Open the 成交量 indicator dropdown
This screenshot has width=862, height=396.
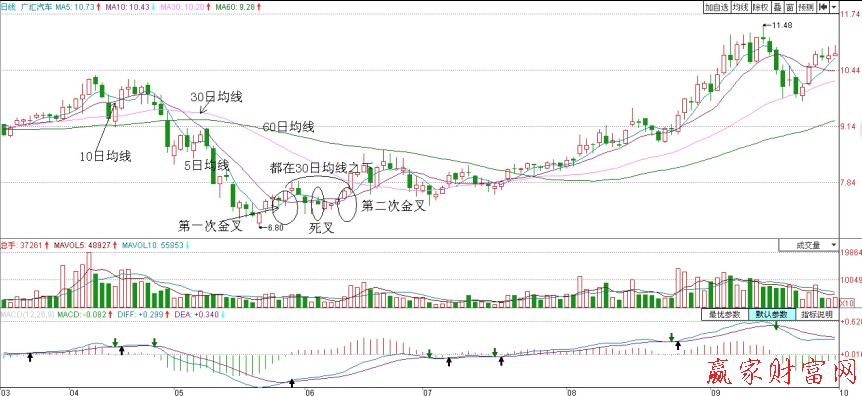(x=809, y=245)
